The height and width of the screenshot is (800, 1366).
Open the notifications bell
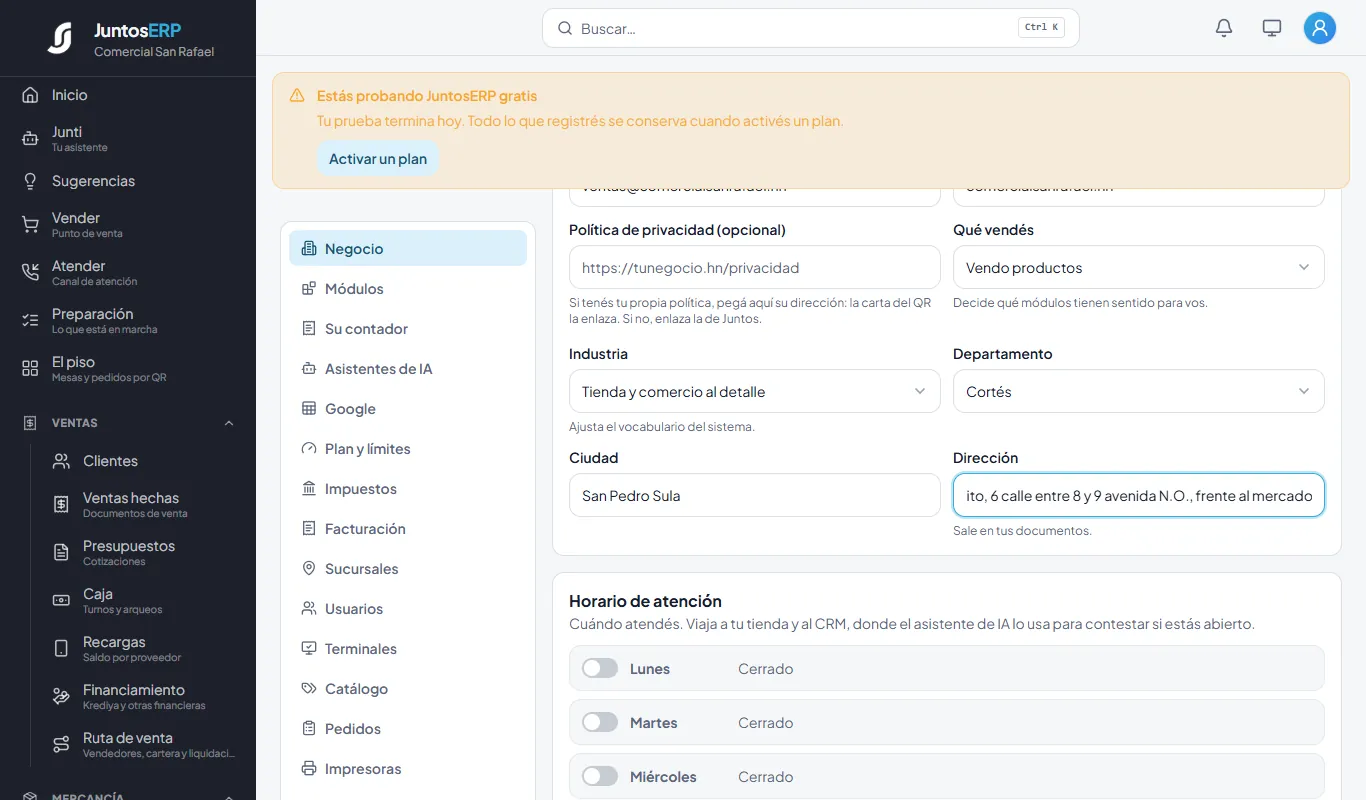pos(1224,28)
